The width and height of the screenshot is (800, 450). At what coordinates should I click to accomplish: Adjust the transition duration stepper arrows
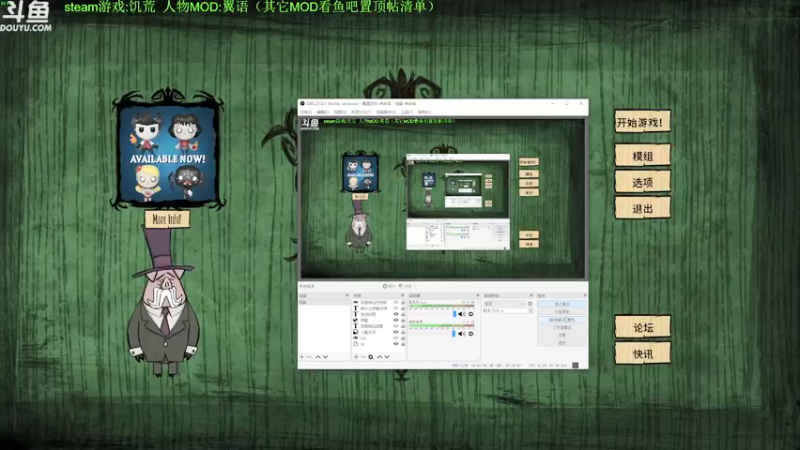click(x=531, y=310)
